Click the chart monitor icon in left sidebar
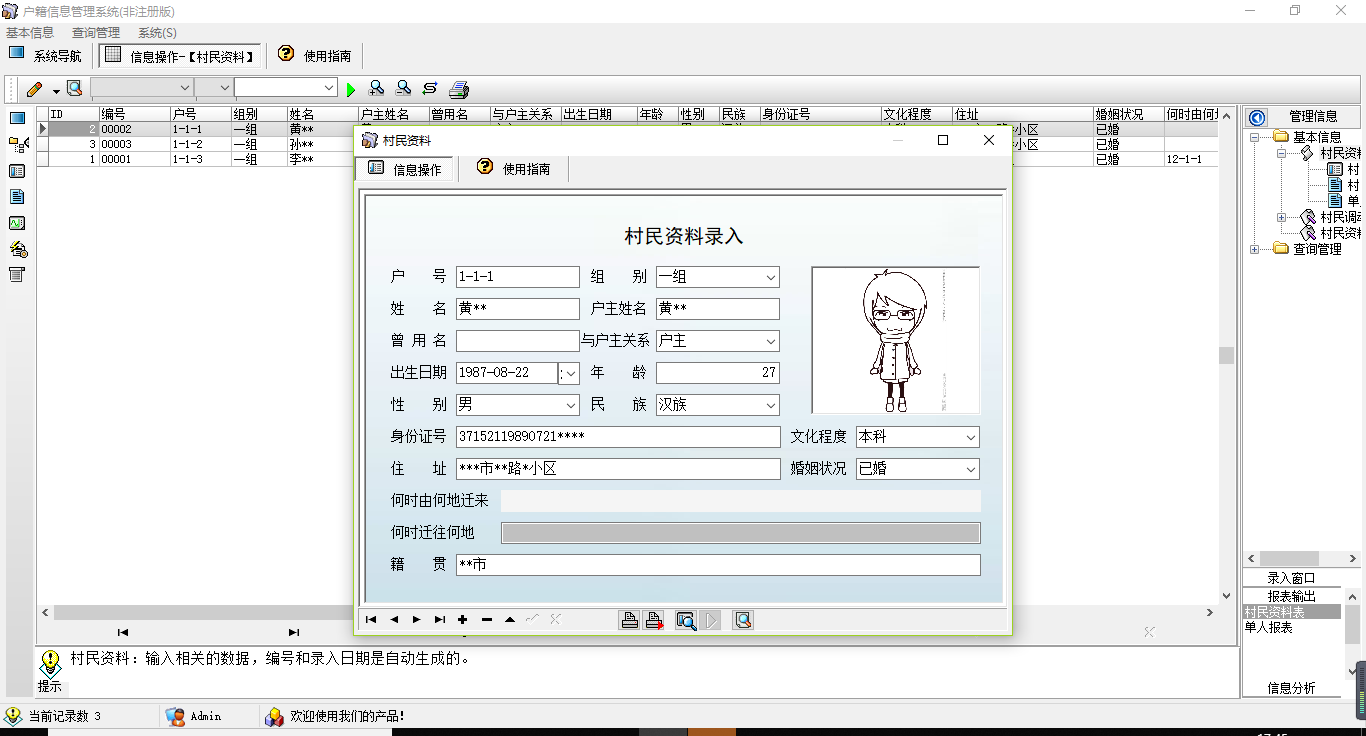Image resolution: width=1366 pixels, height=736 pixels. 17,223
